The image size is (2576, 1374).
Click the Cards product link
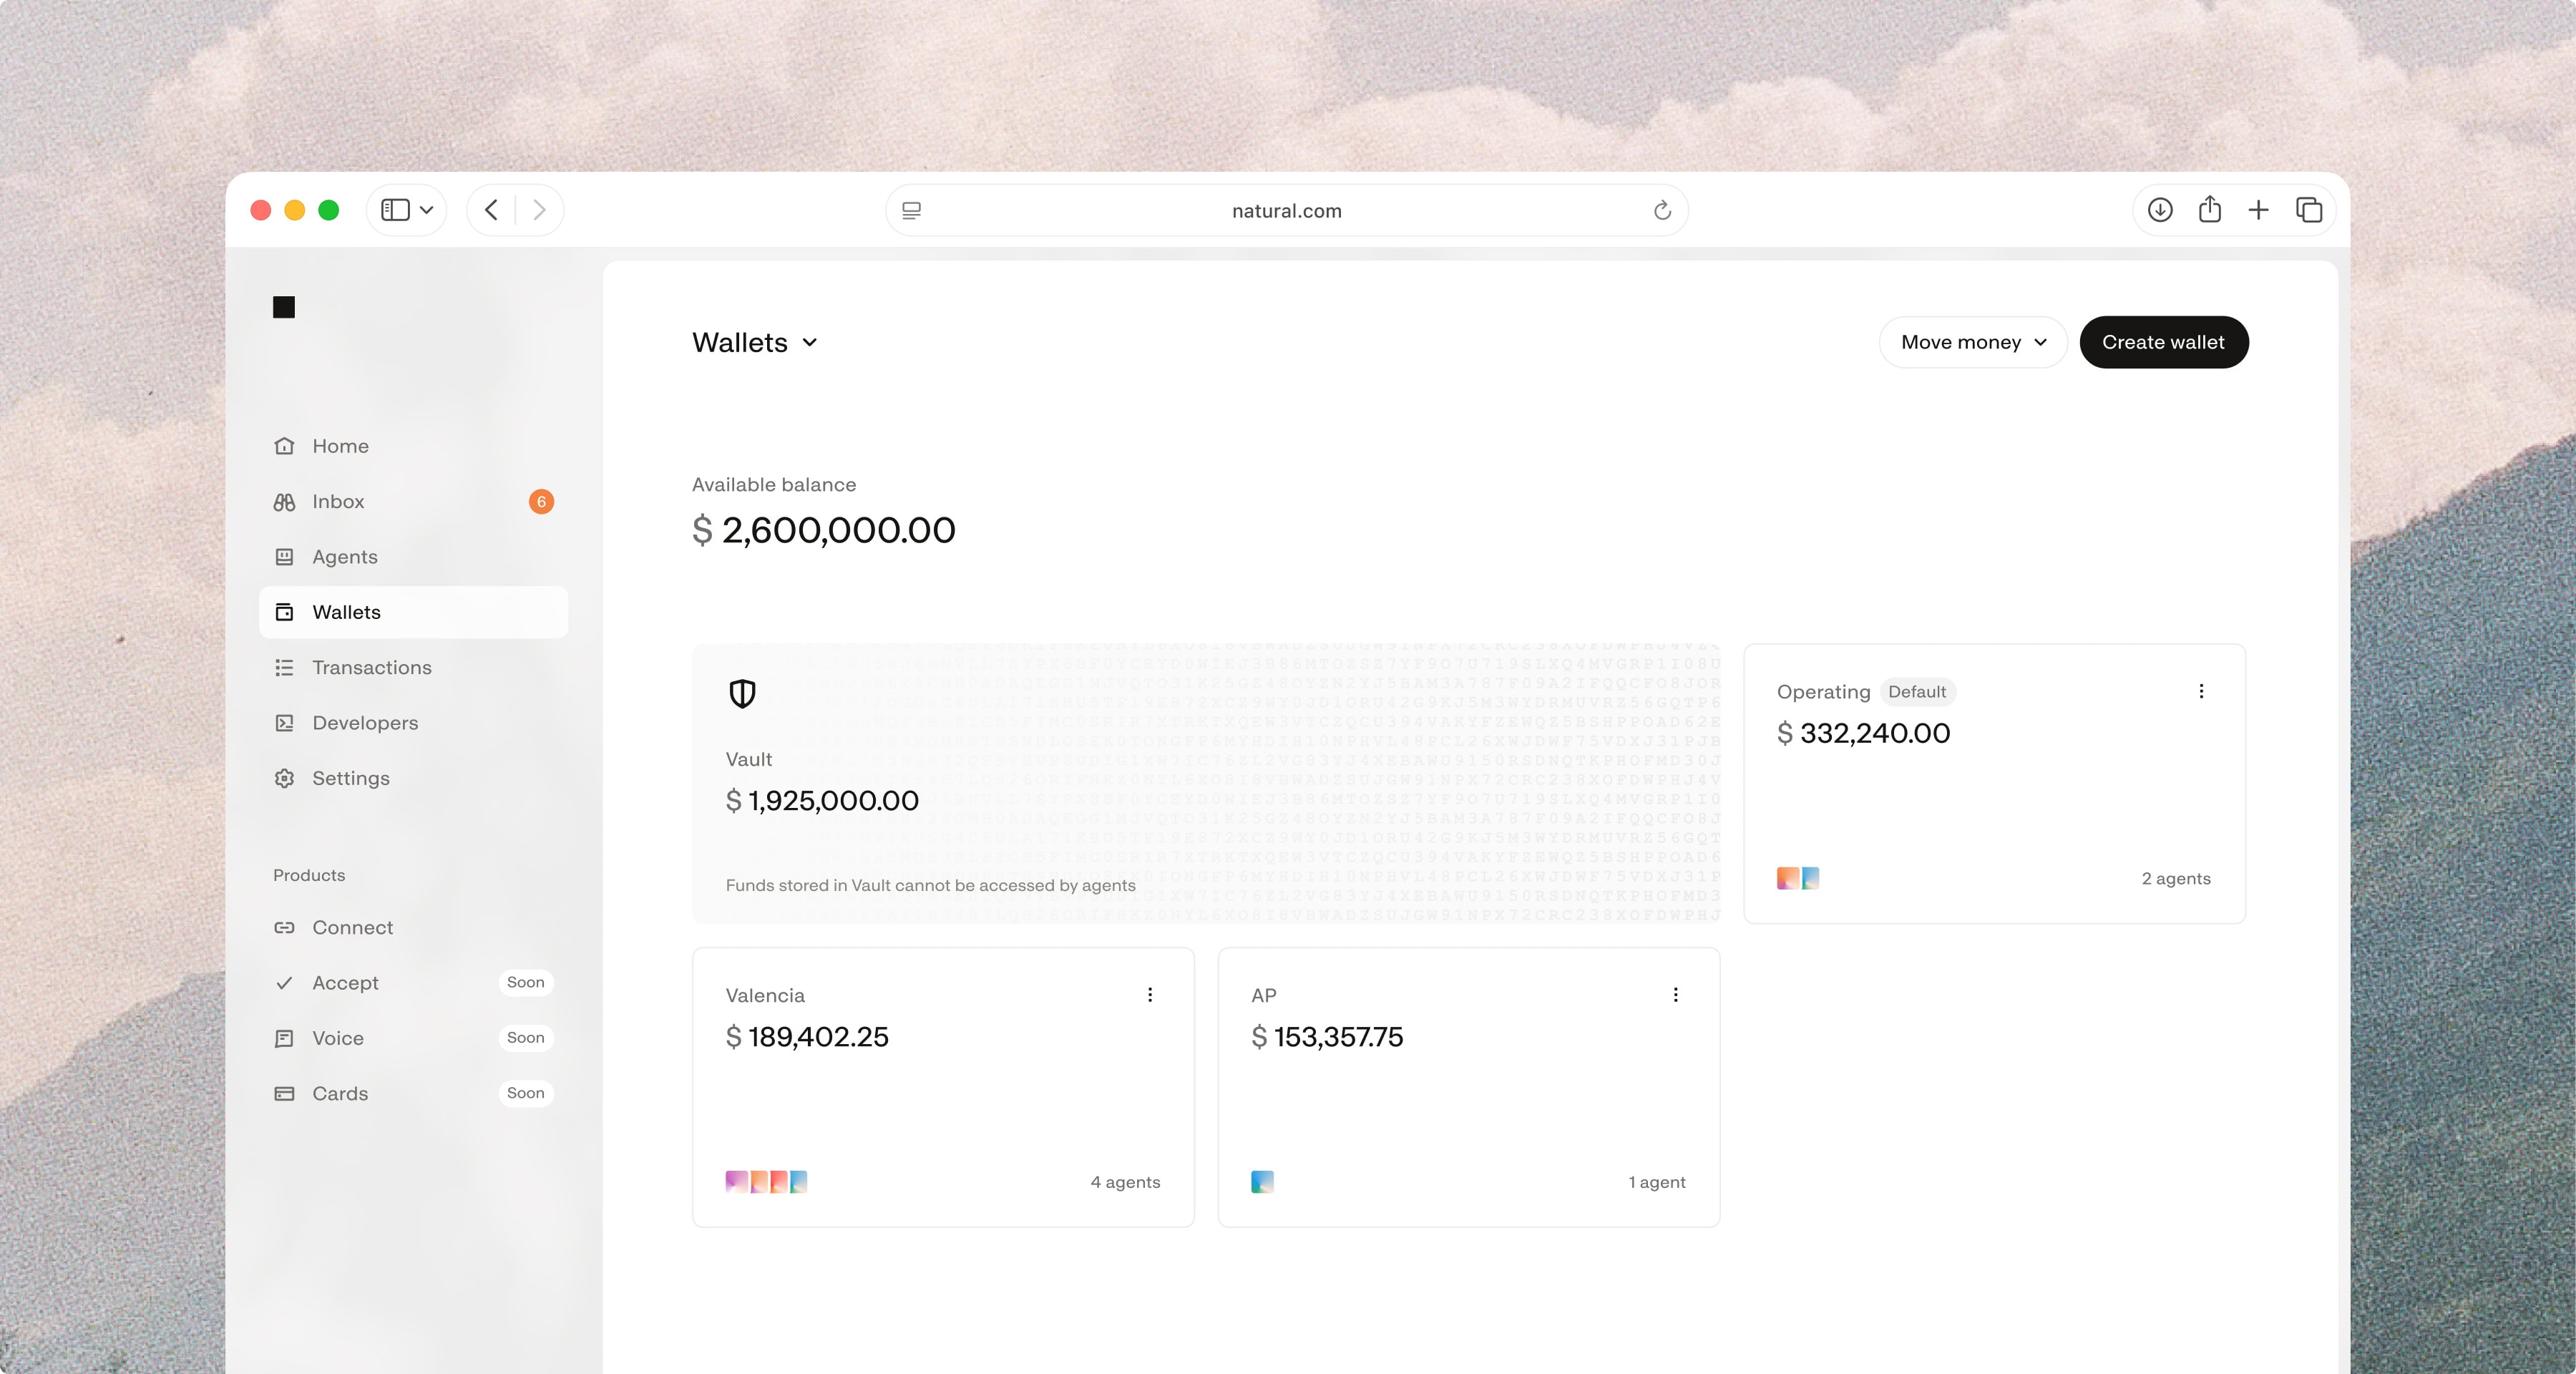coord(413,1094)
